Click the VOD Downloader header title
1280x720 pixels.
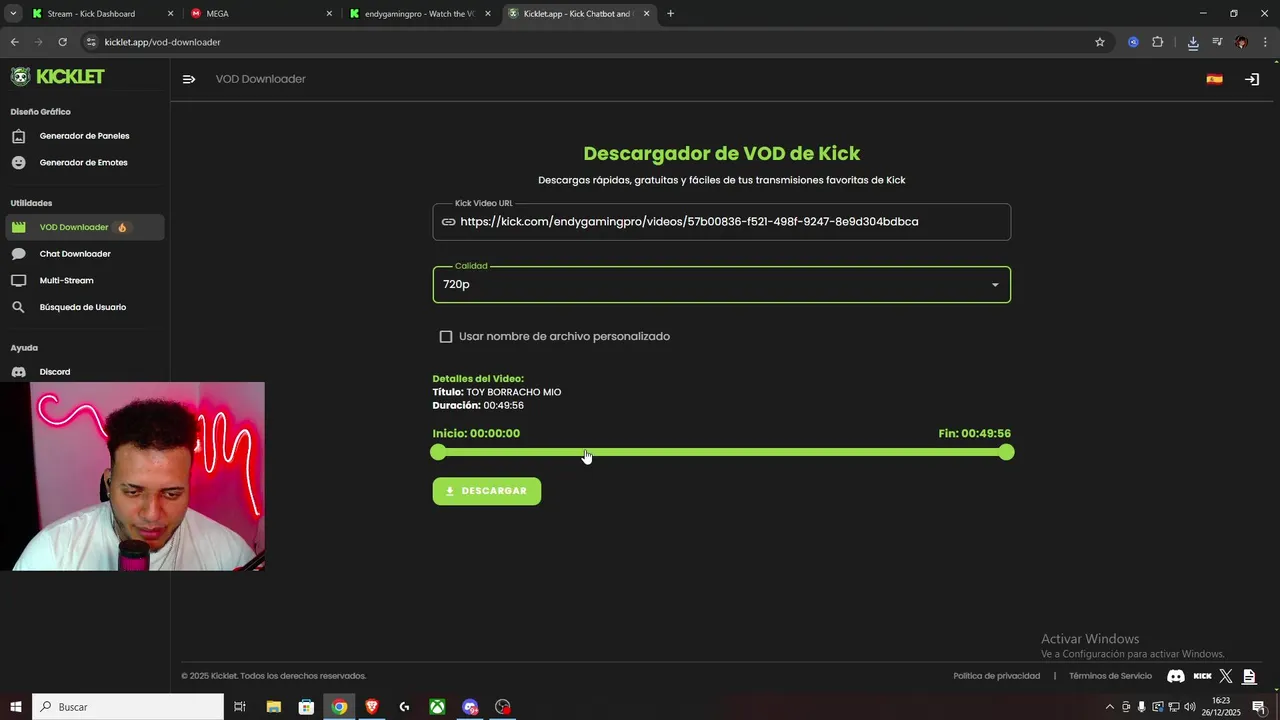pyautogui.click(x=261, y=79)
